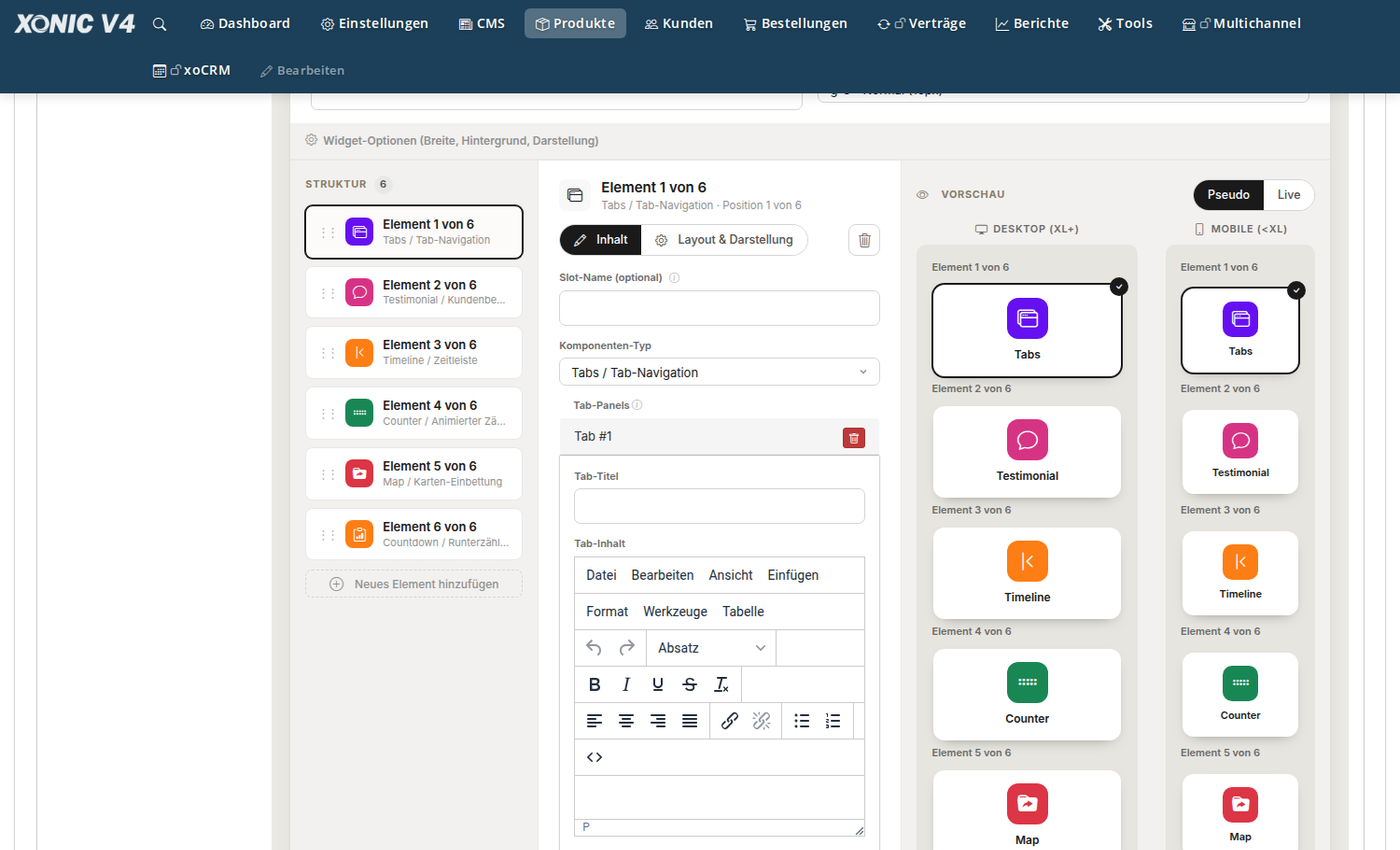Select the desktop Testimonial preview card
This screenshot has height=850, width=1400.
tap(1027, 452)
